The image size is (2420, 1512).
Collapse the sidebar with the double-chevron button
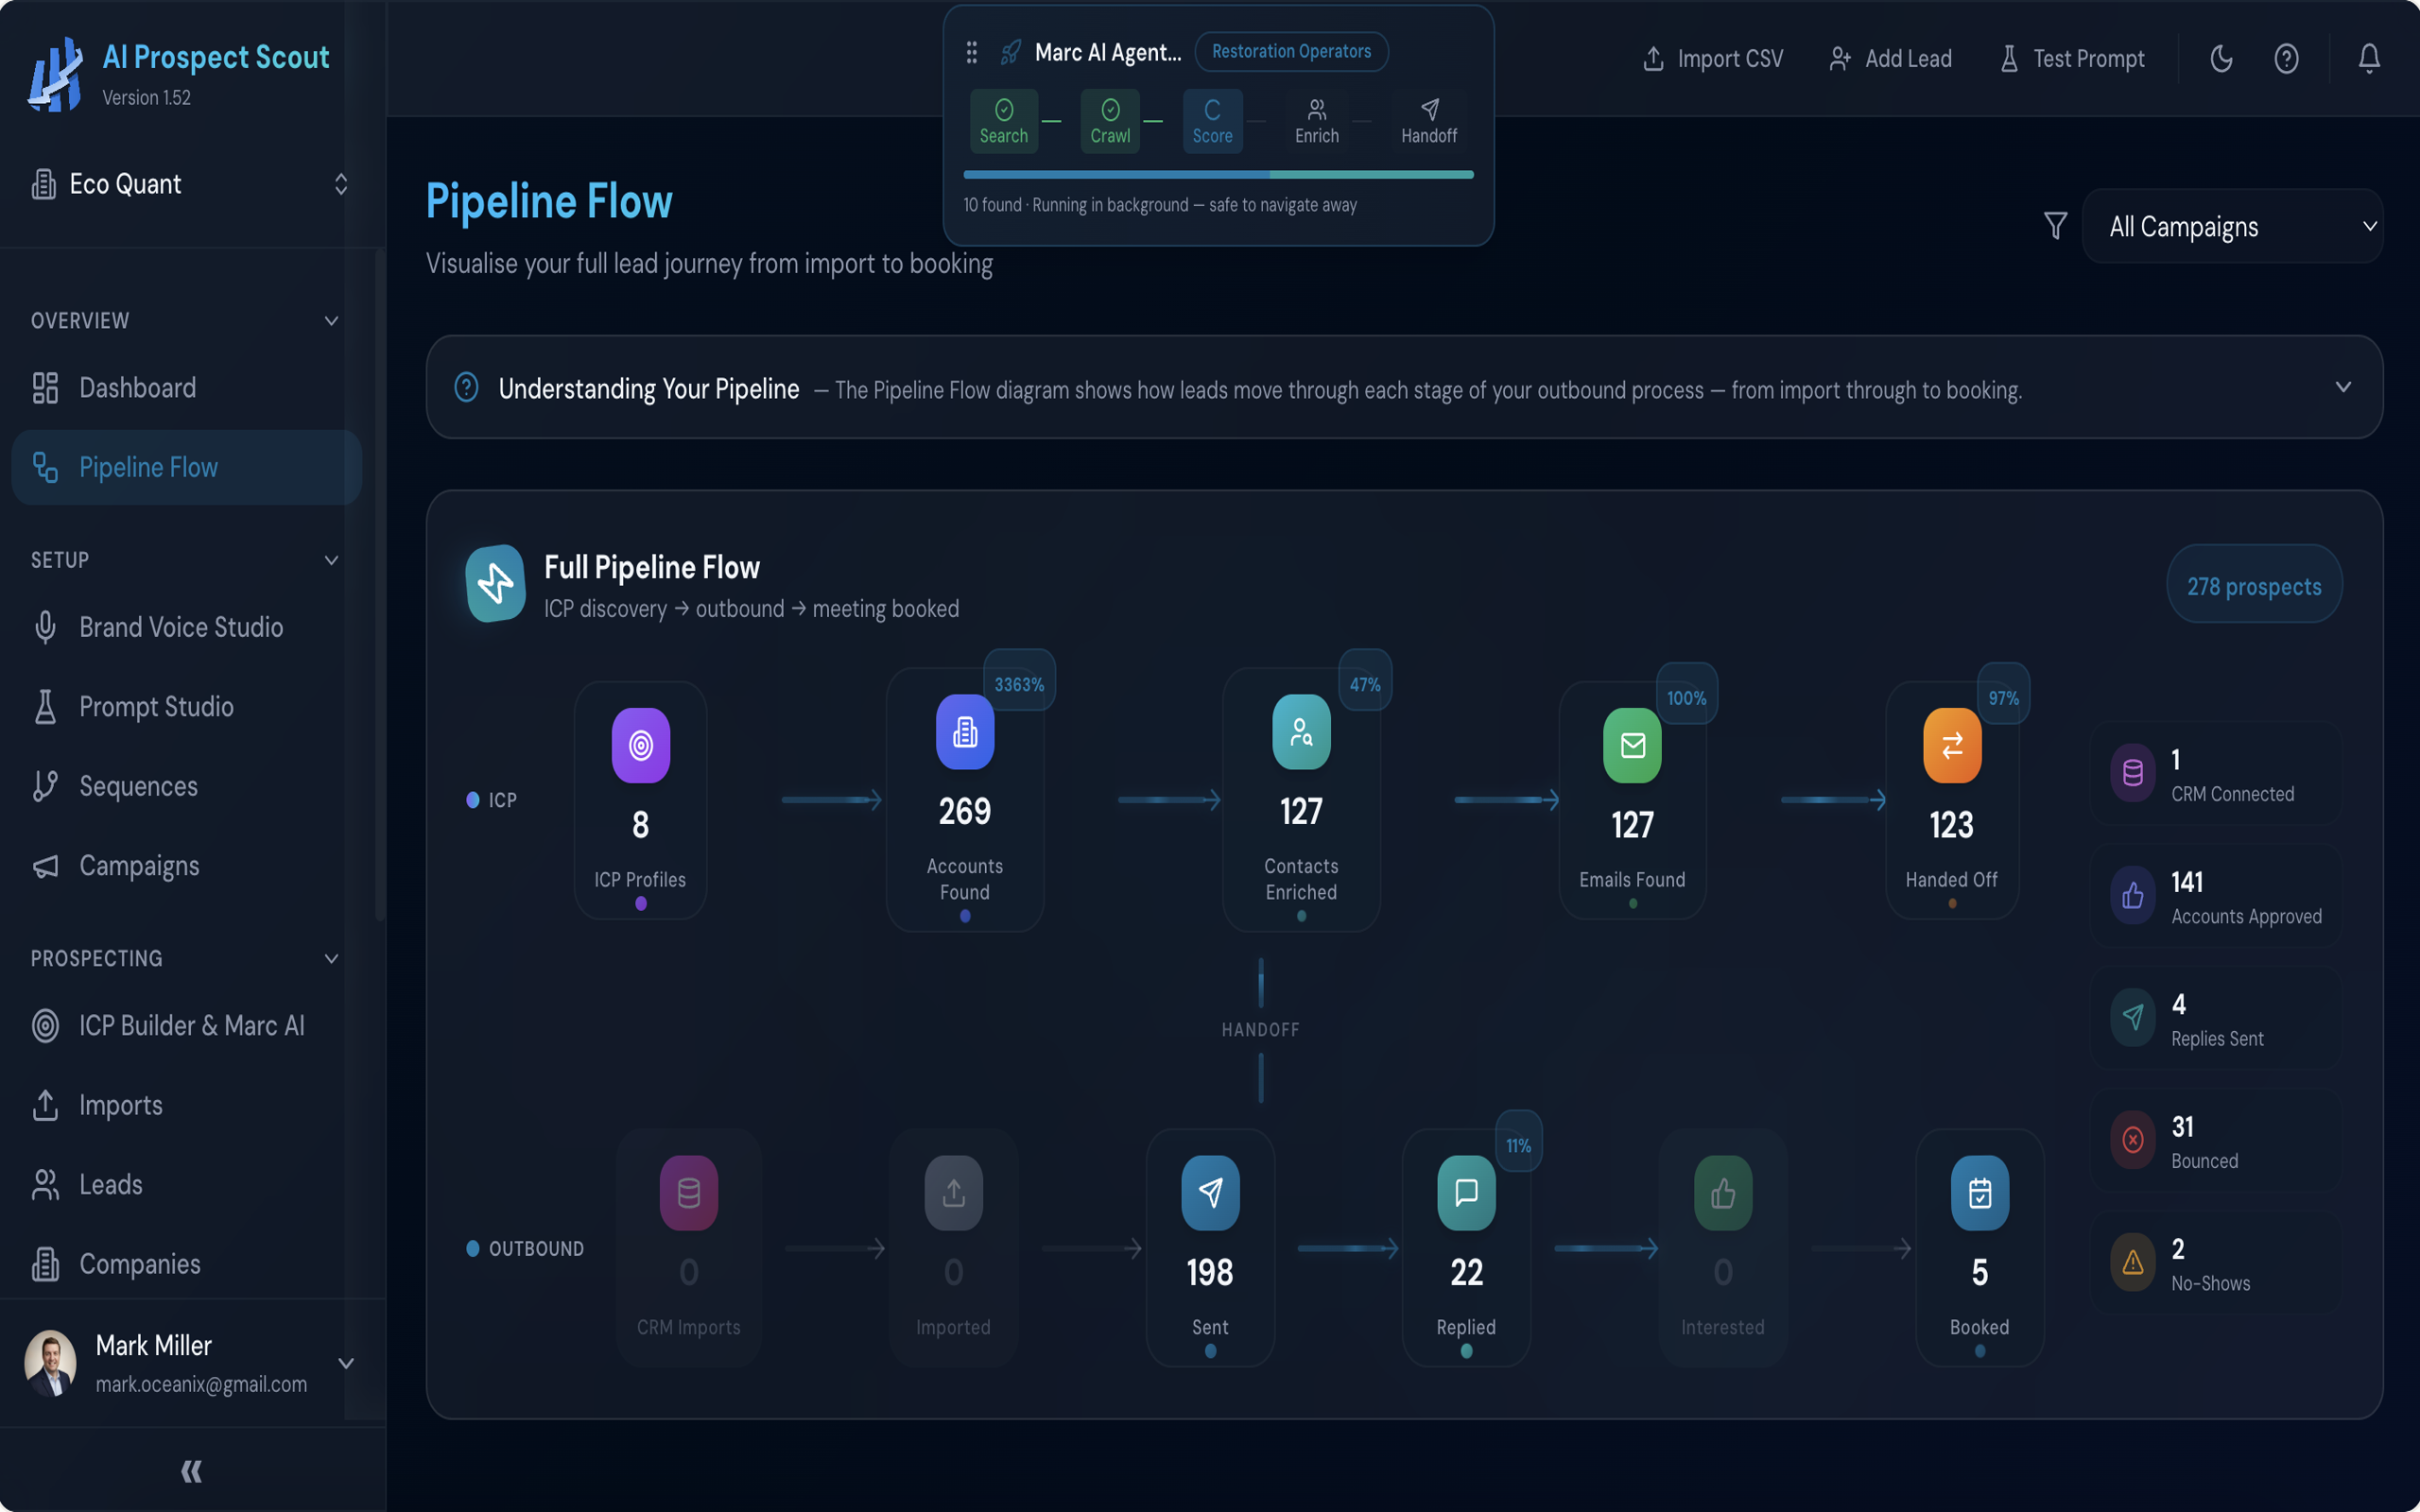pyautogui.click(x=191, y=1470)
